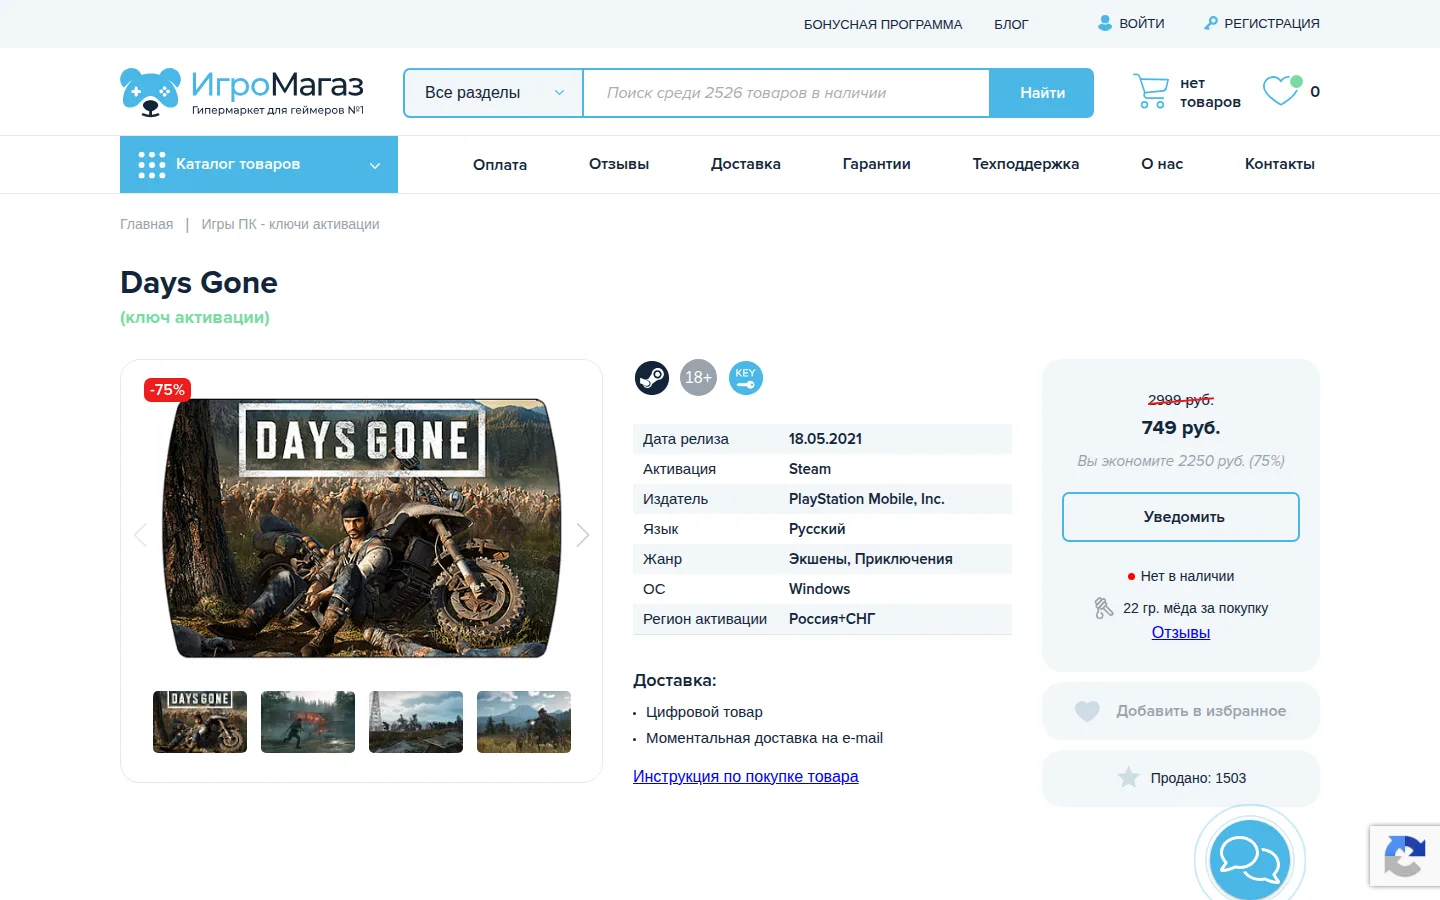Open the Оплата menu item
This screenshot has height=900, width=1440.
pos(500,165)
